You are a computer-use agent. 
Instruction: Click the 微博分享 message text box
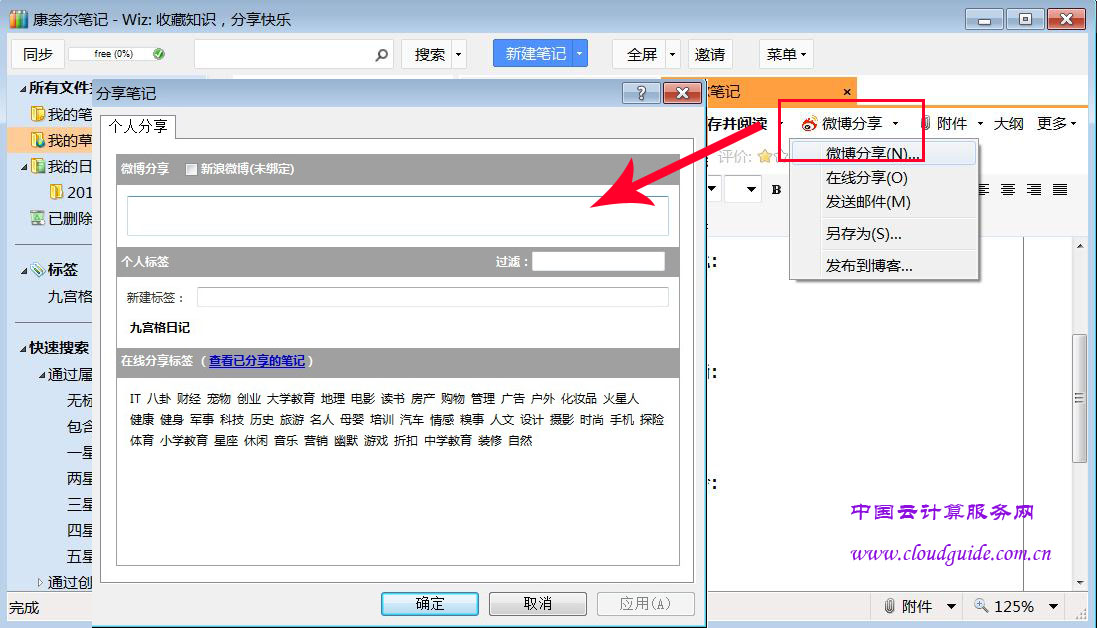coord(397,216)
